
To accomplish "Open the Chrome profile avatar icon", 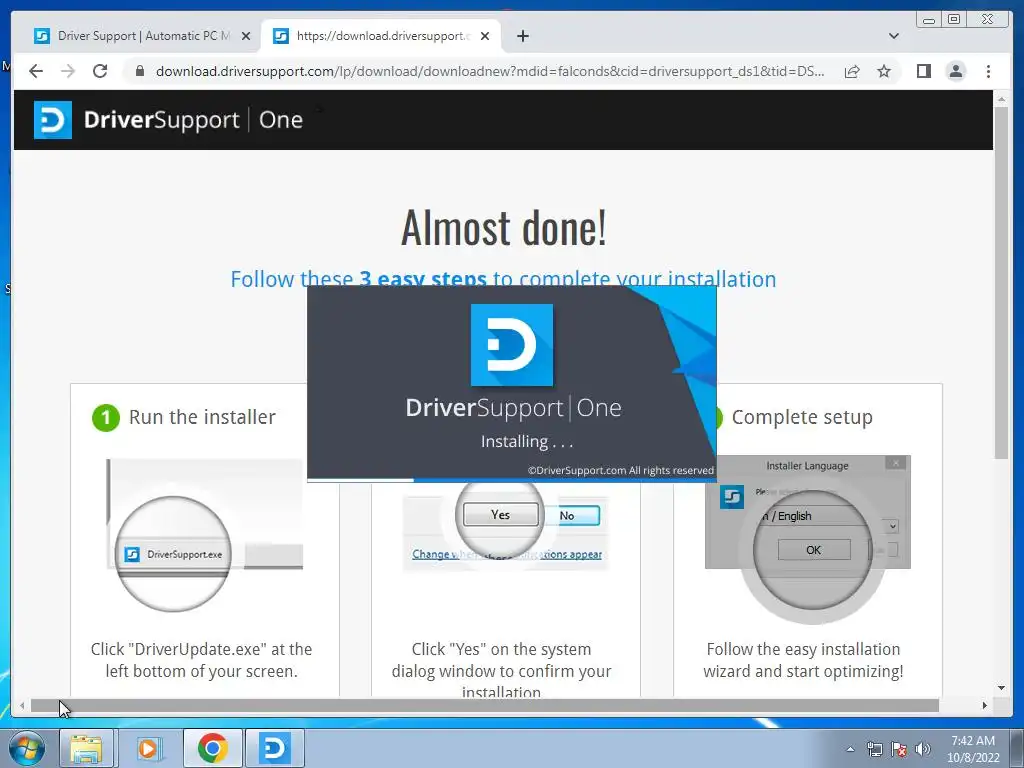I will click(955, 71).
